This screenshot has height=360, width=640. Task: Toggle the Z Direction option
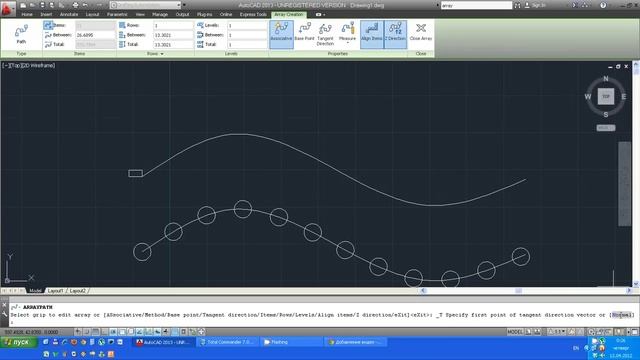click(395, 34)
